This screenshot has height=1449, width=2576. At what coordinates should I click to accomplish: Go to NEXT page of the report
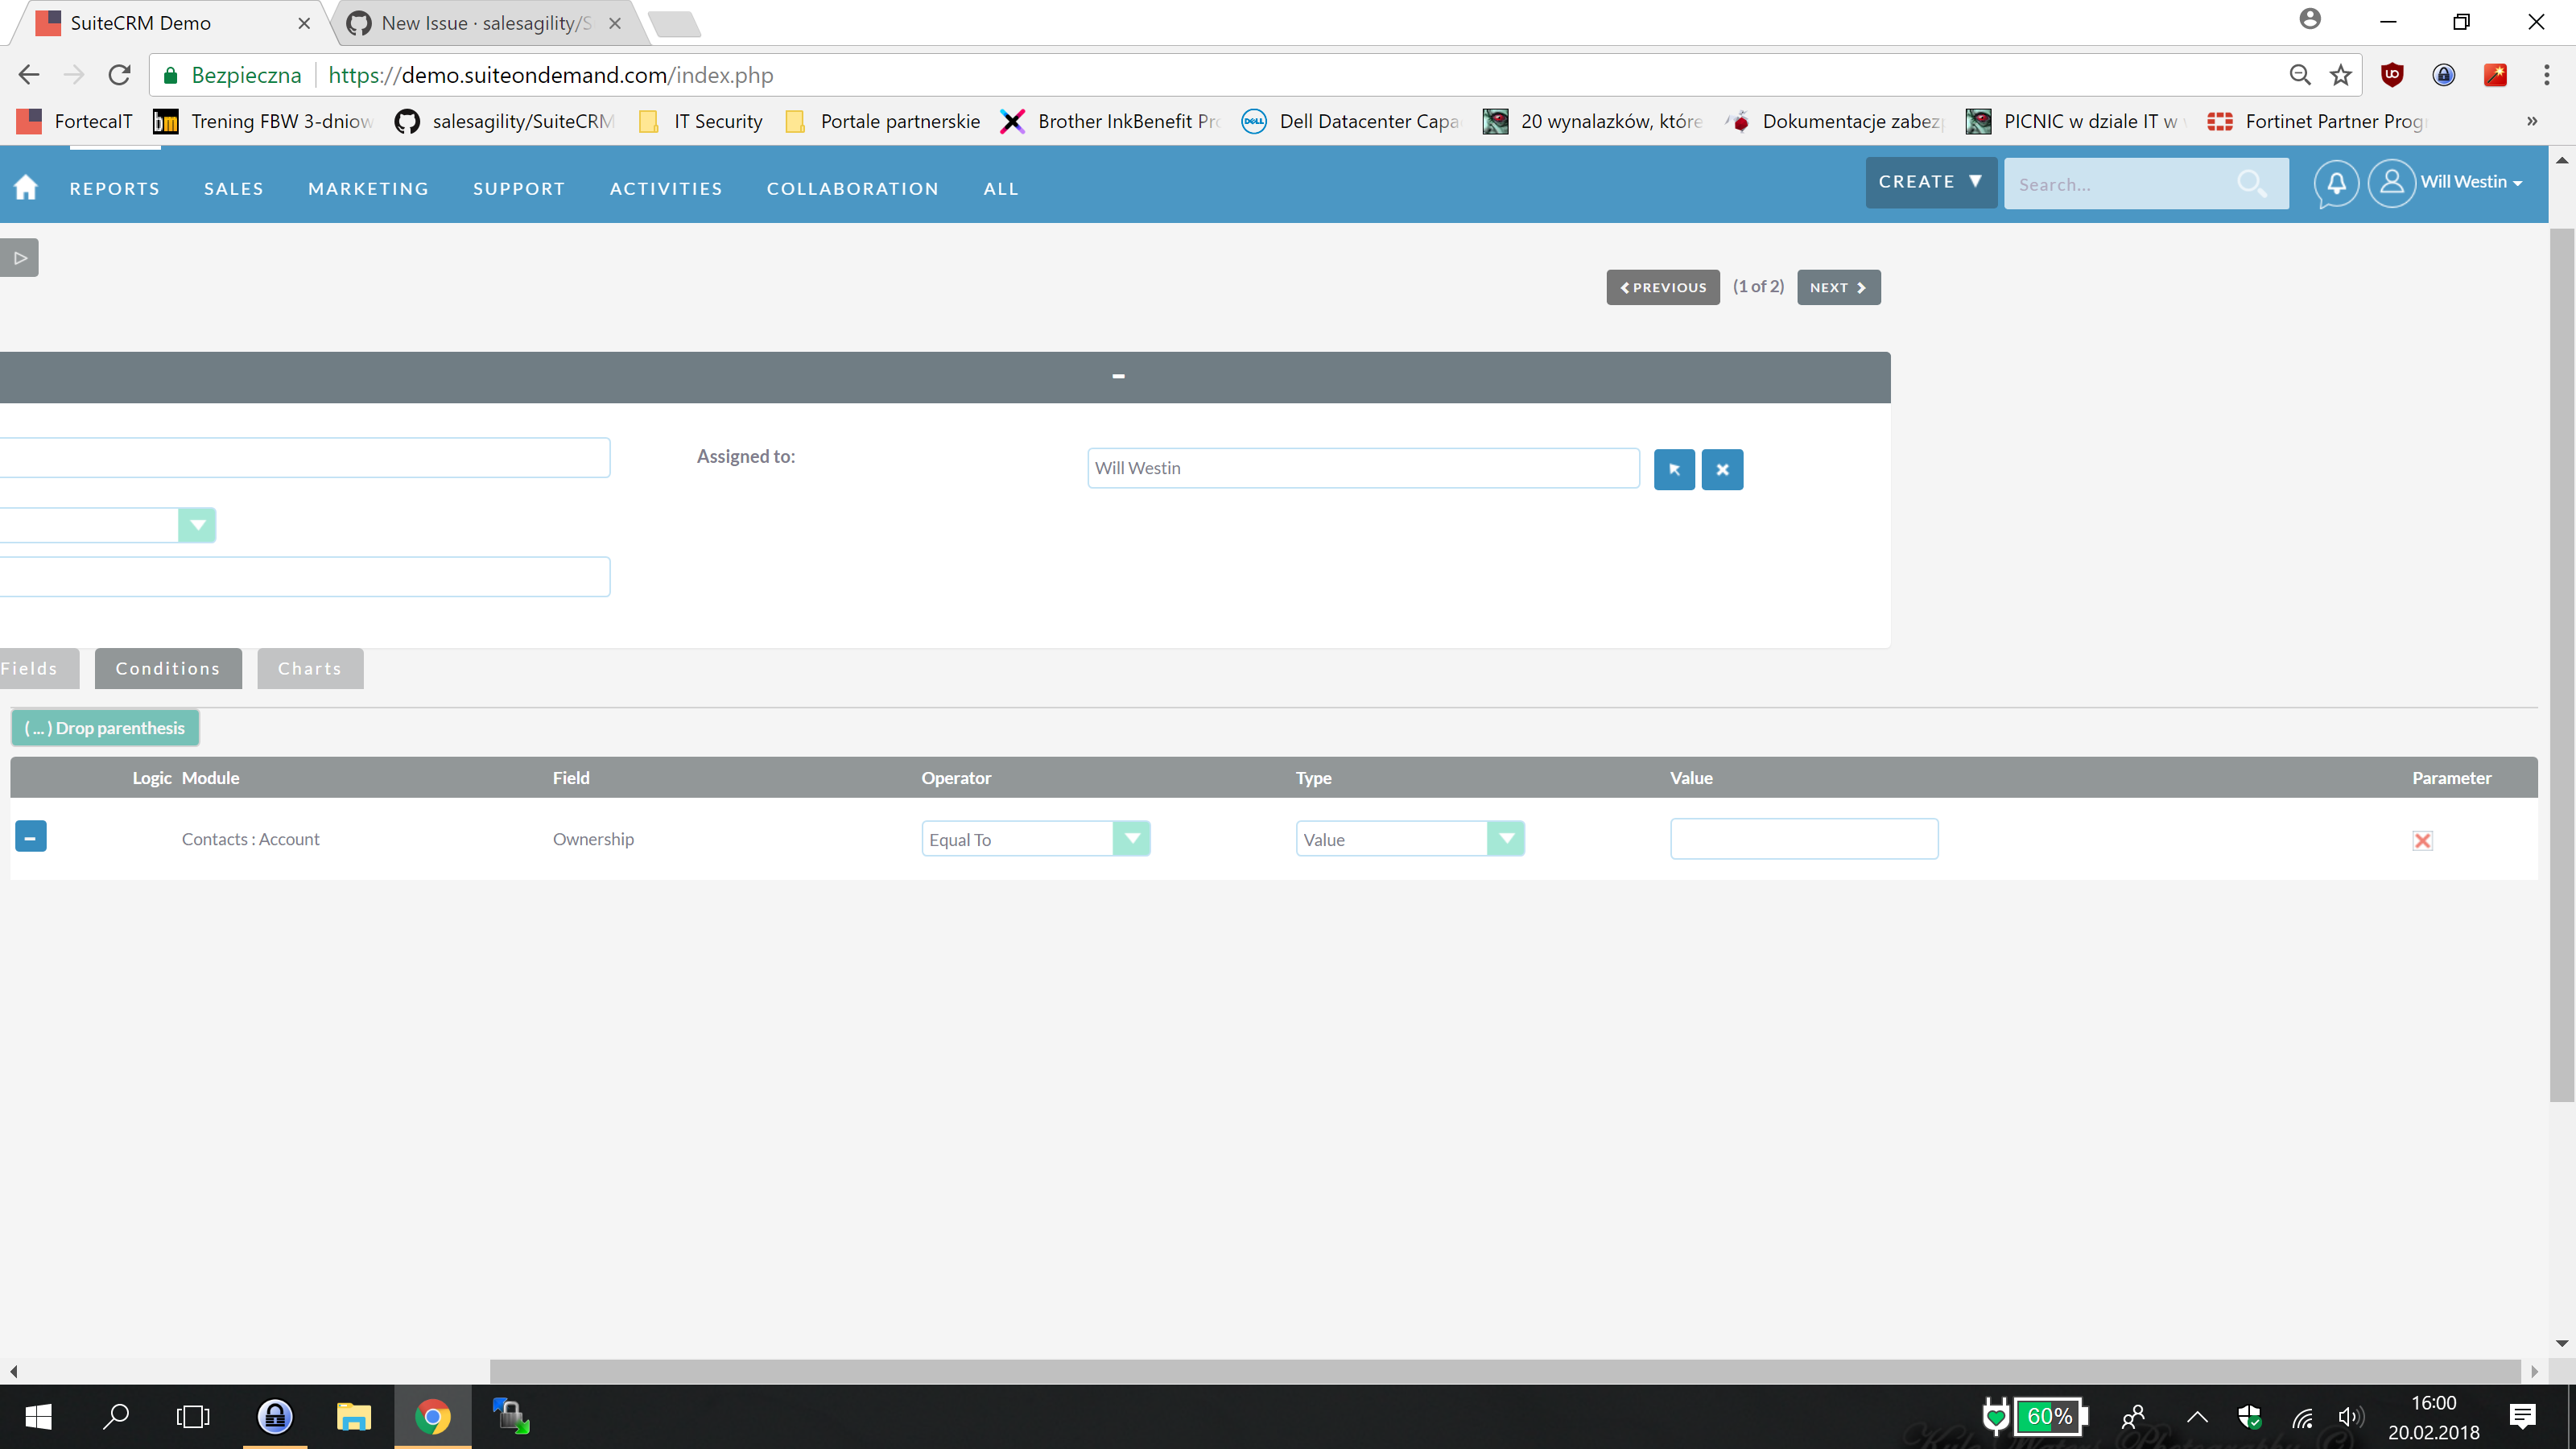(1838, 287)
